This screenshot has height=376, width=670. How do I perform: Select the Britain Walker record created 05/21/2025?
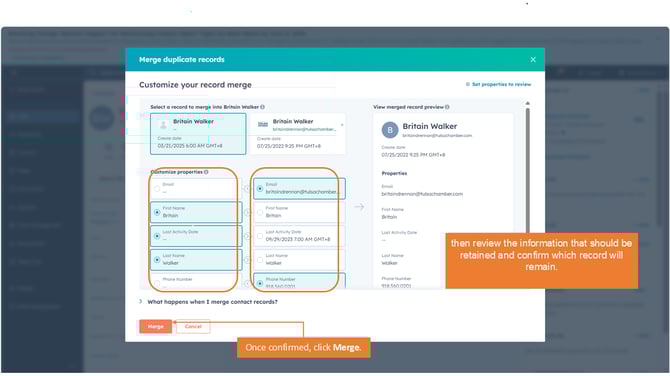(x=198, y=134)
